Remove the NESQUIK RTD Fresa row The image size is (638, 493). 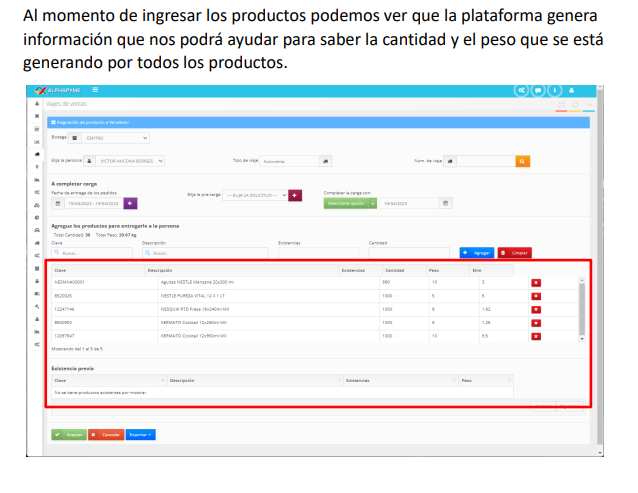point(536,310)
